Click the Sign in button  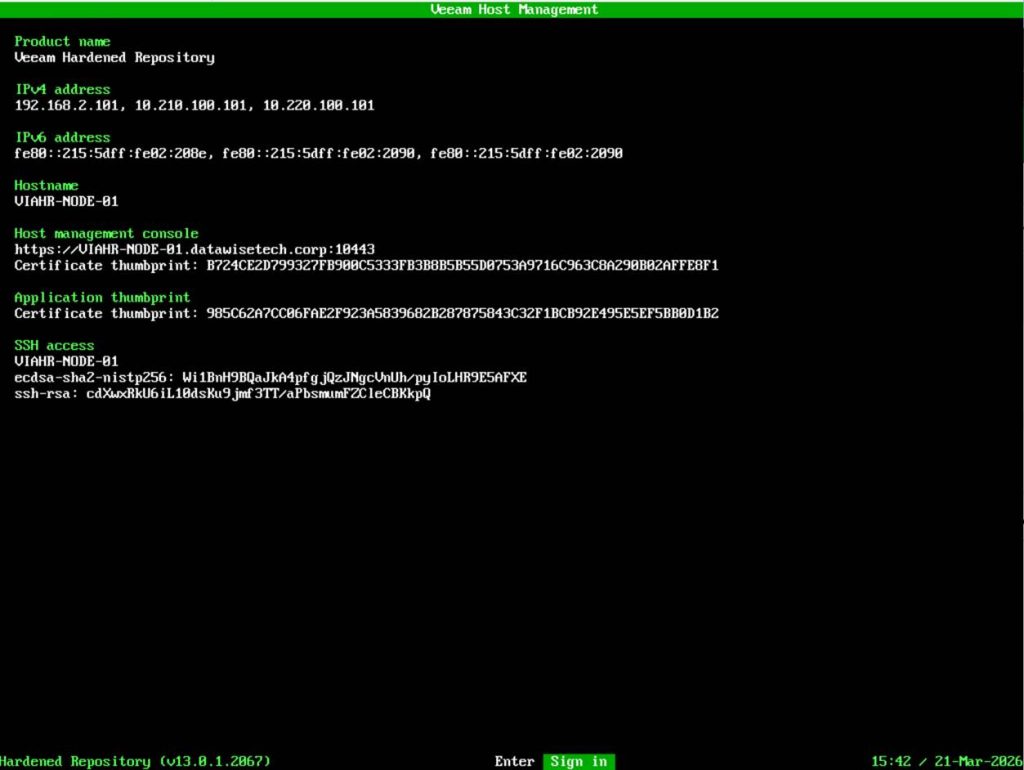coord(578,761)
